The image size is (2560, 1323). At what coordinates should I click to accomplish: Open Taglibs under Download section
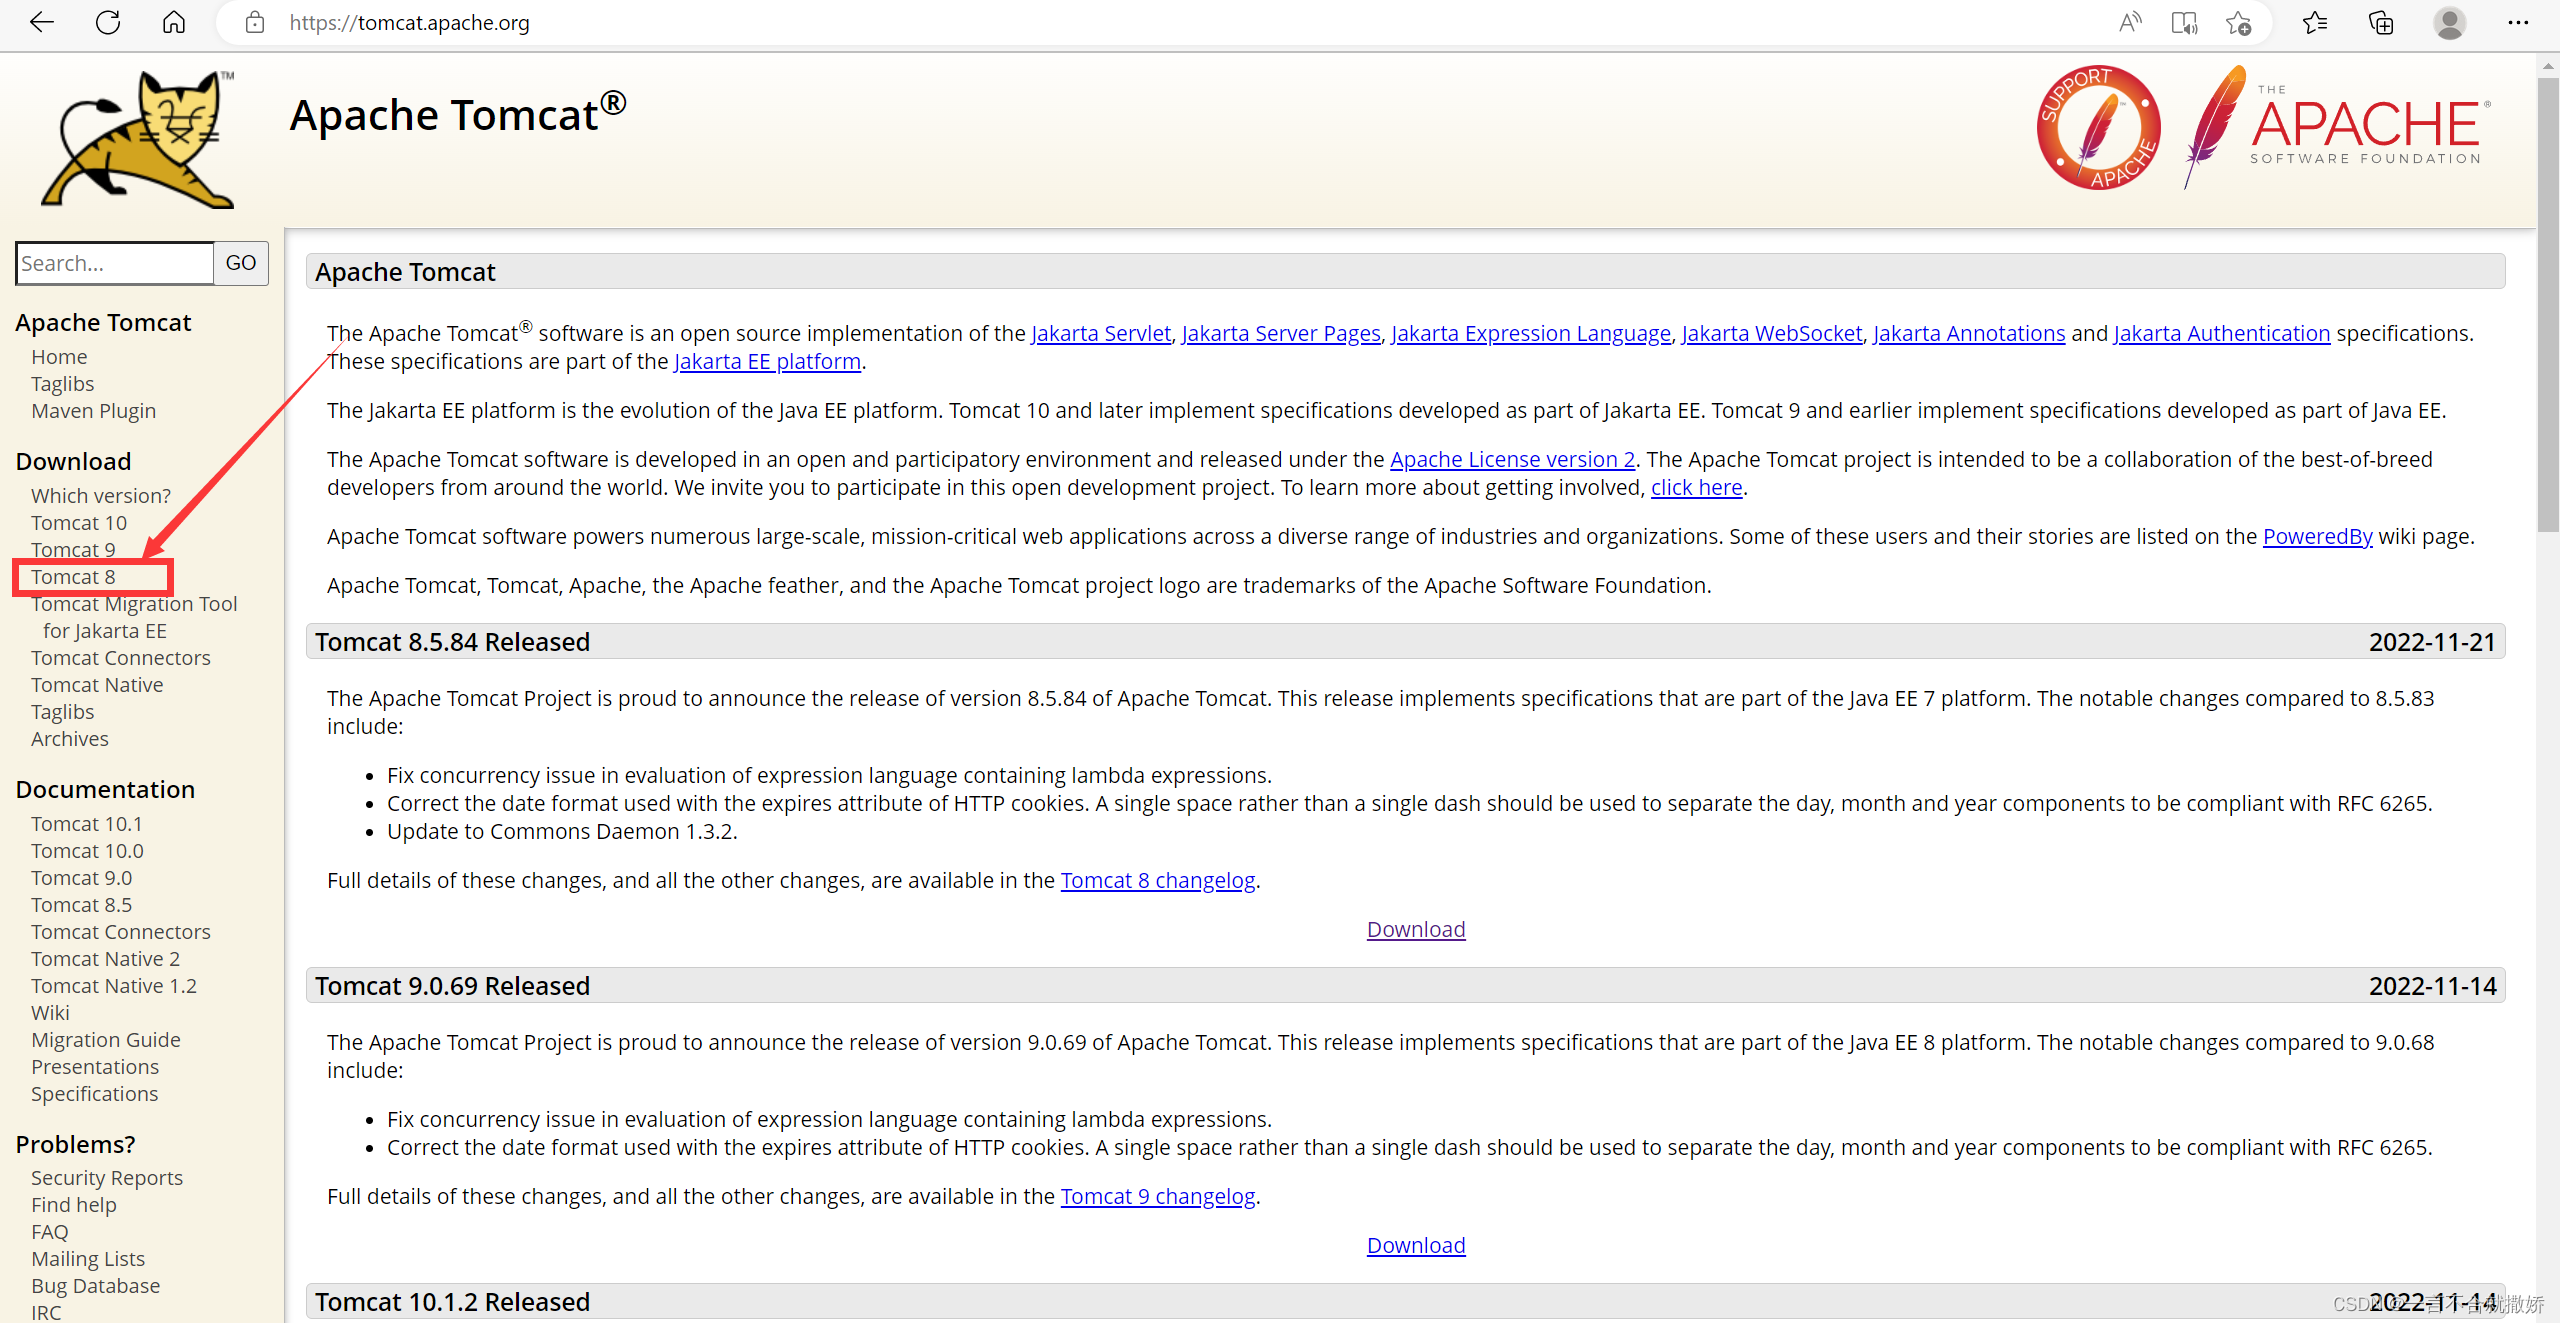tap(62, 712)
